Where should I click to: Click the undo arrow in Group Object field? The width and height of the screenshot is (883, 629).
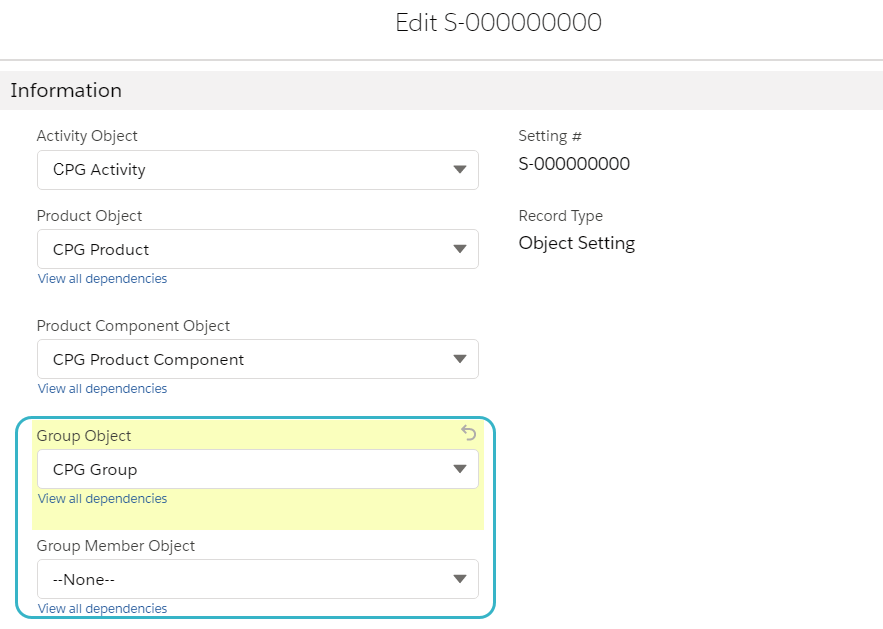tap(468, 433)
